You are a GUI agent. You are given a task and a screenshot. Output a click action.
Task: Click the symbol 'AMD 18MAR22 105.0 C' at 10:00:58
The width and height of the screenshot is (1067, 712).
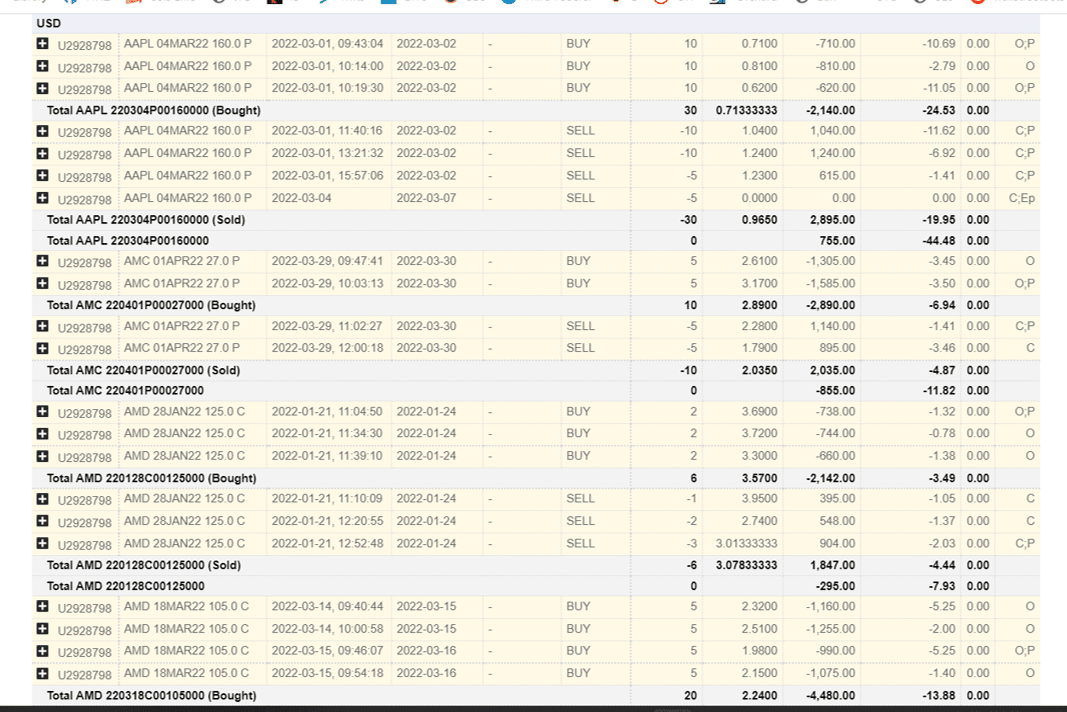click(x=186, y=629)
